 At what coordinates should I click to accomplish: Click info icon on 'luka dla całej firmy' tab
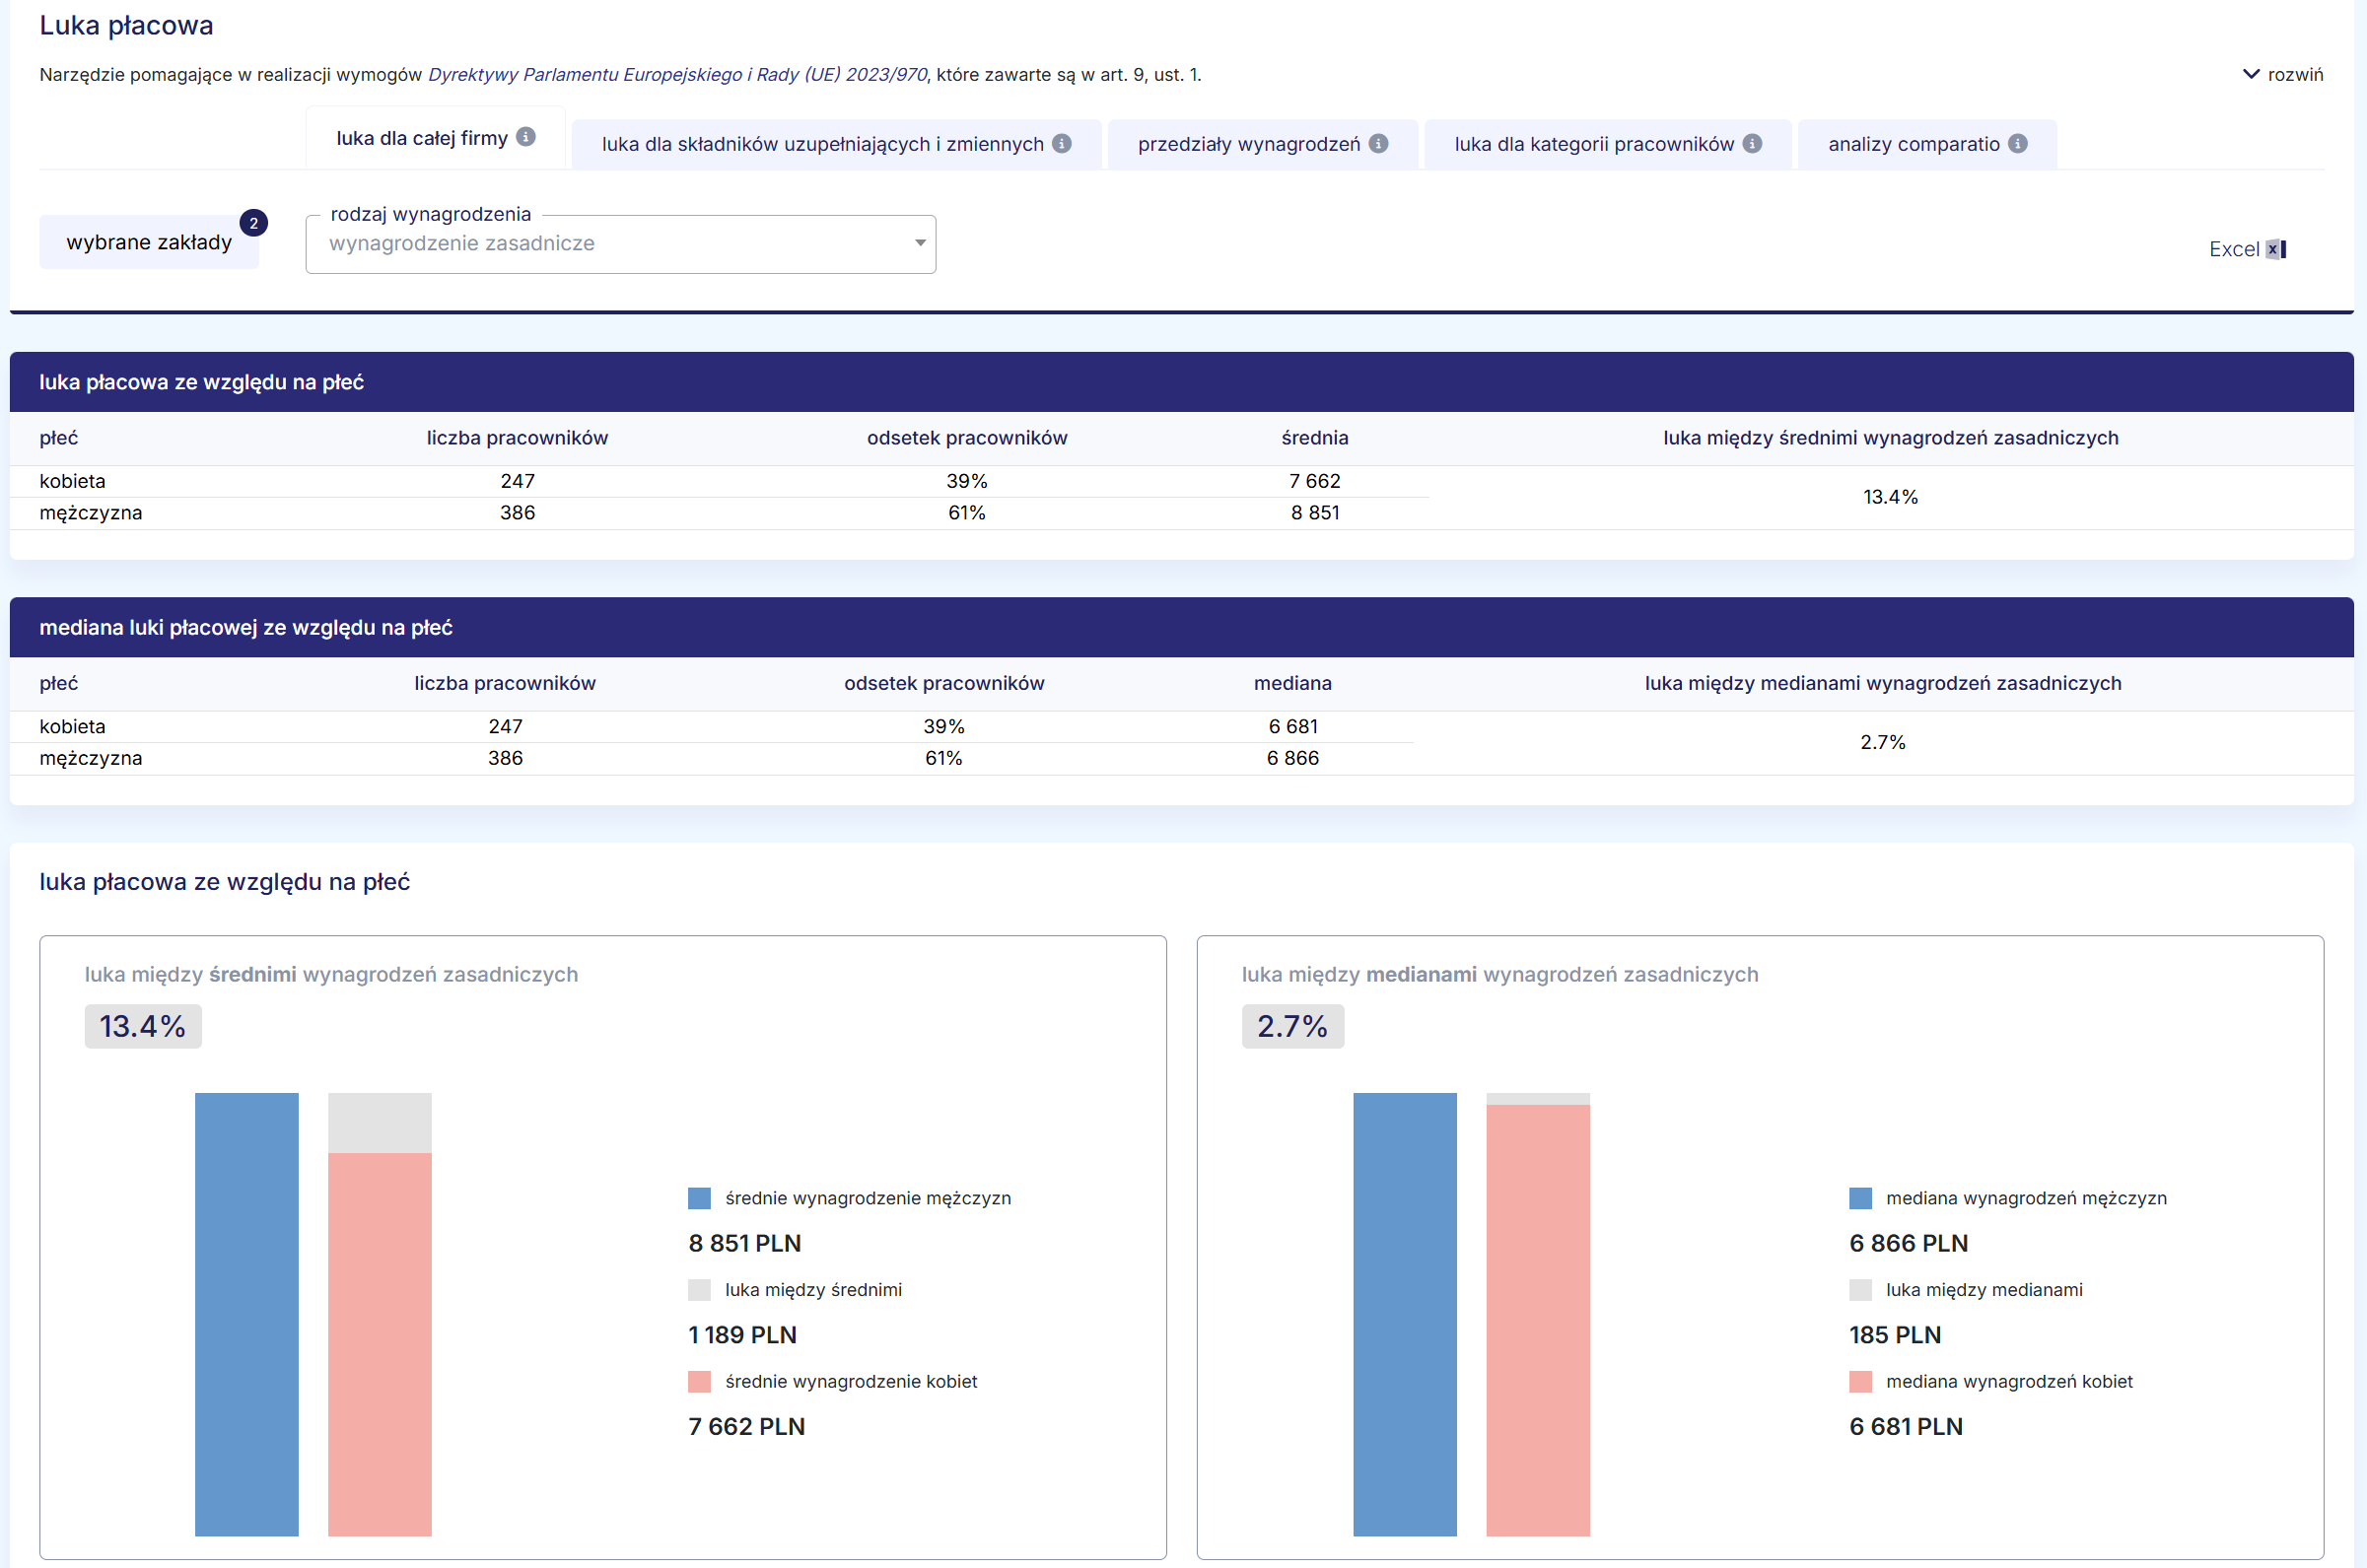[526, 137]
